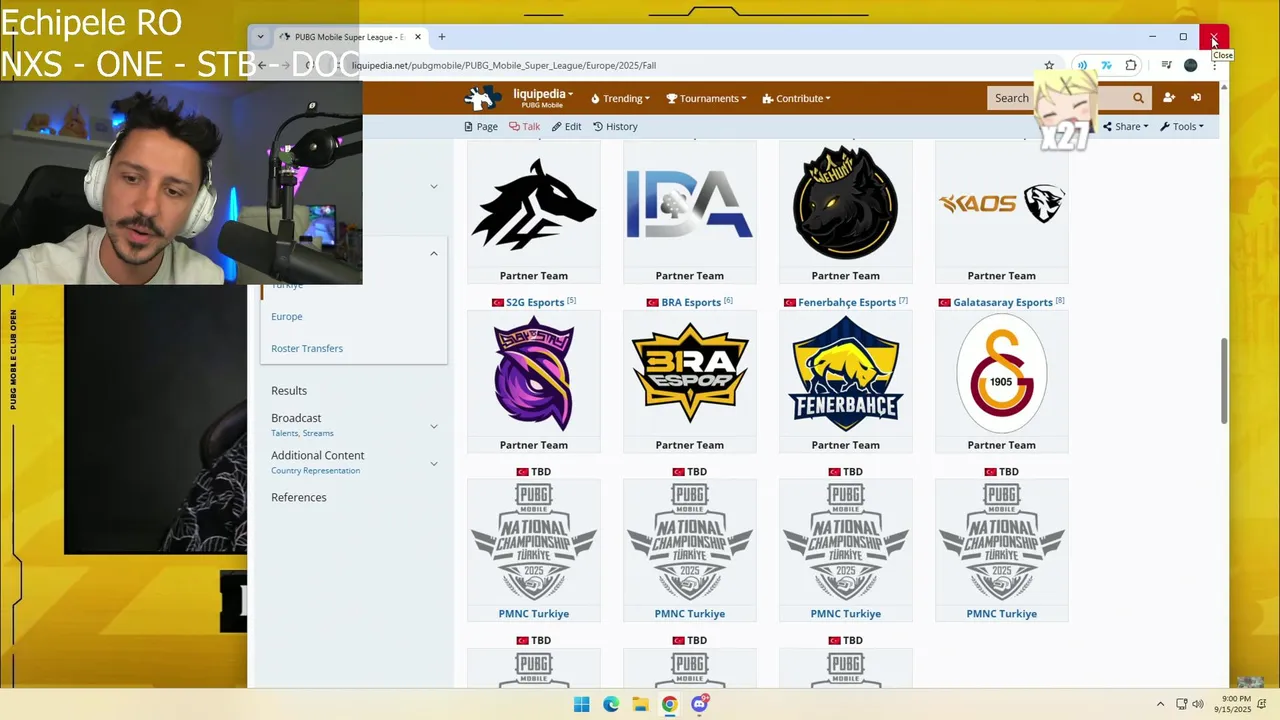The width and height of the screenshot is (1280, 720).
Task: Jump to References in the sidebar
Action: click(299, 497)
